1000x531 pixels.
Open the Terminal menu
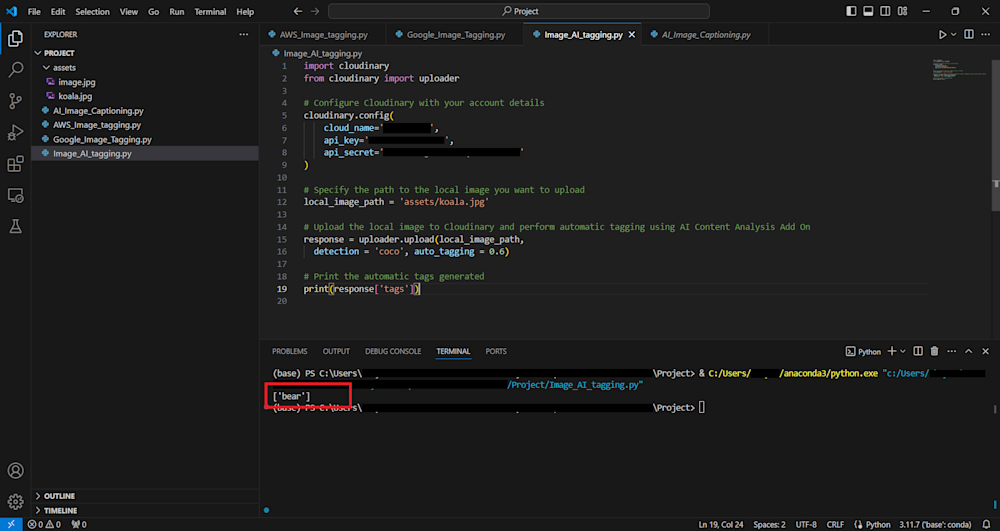pyautogui.click(x=210, y=11)
